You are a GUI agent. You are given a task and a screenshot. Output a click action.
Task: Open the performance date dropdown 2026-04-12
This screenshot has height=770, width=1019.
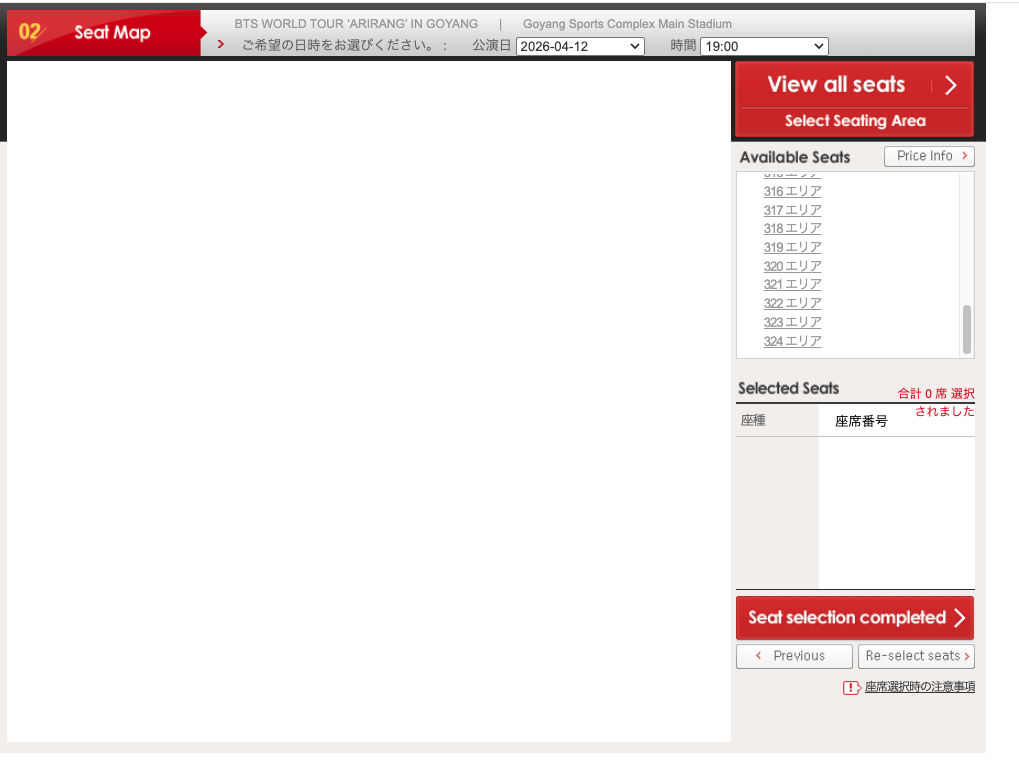click(580, 46)
